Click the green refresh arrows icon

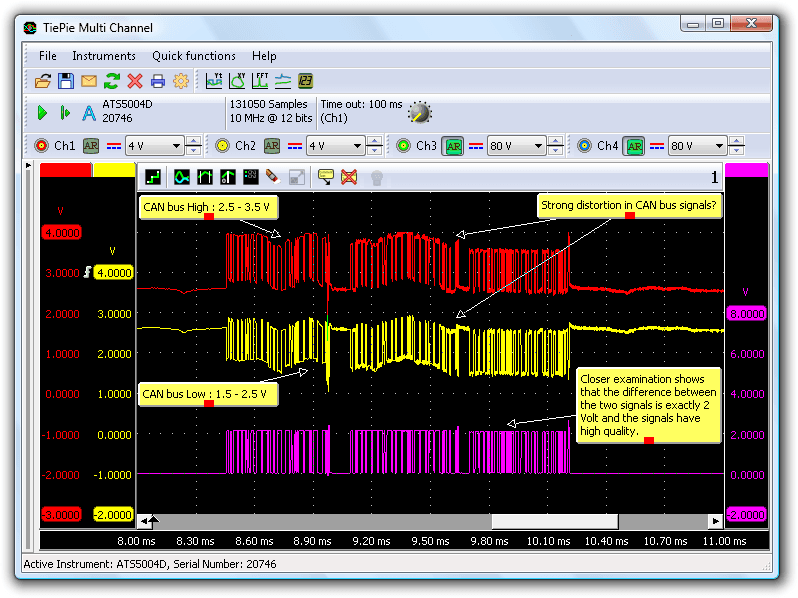tap(112, 81)
